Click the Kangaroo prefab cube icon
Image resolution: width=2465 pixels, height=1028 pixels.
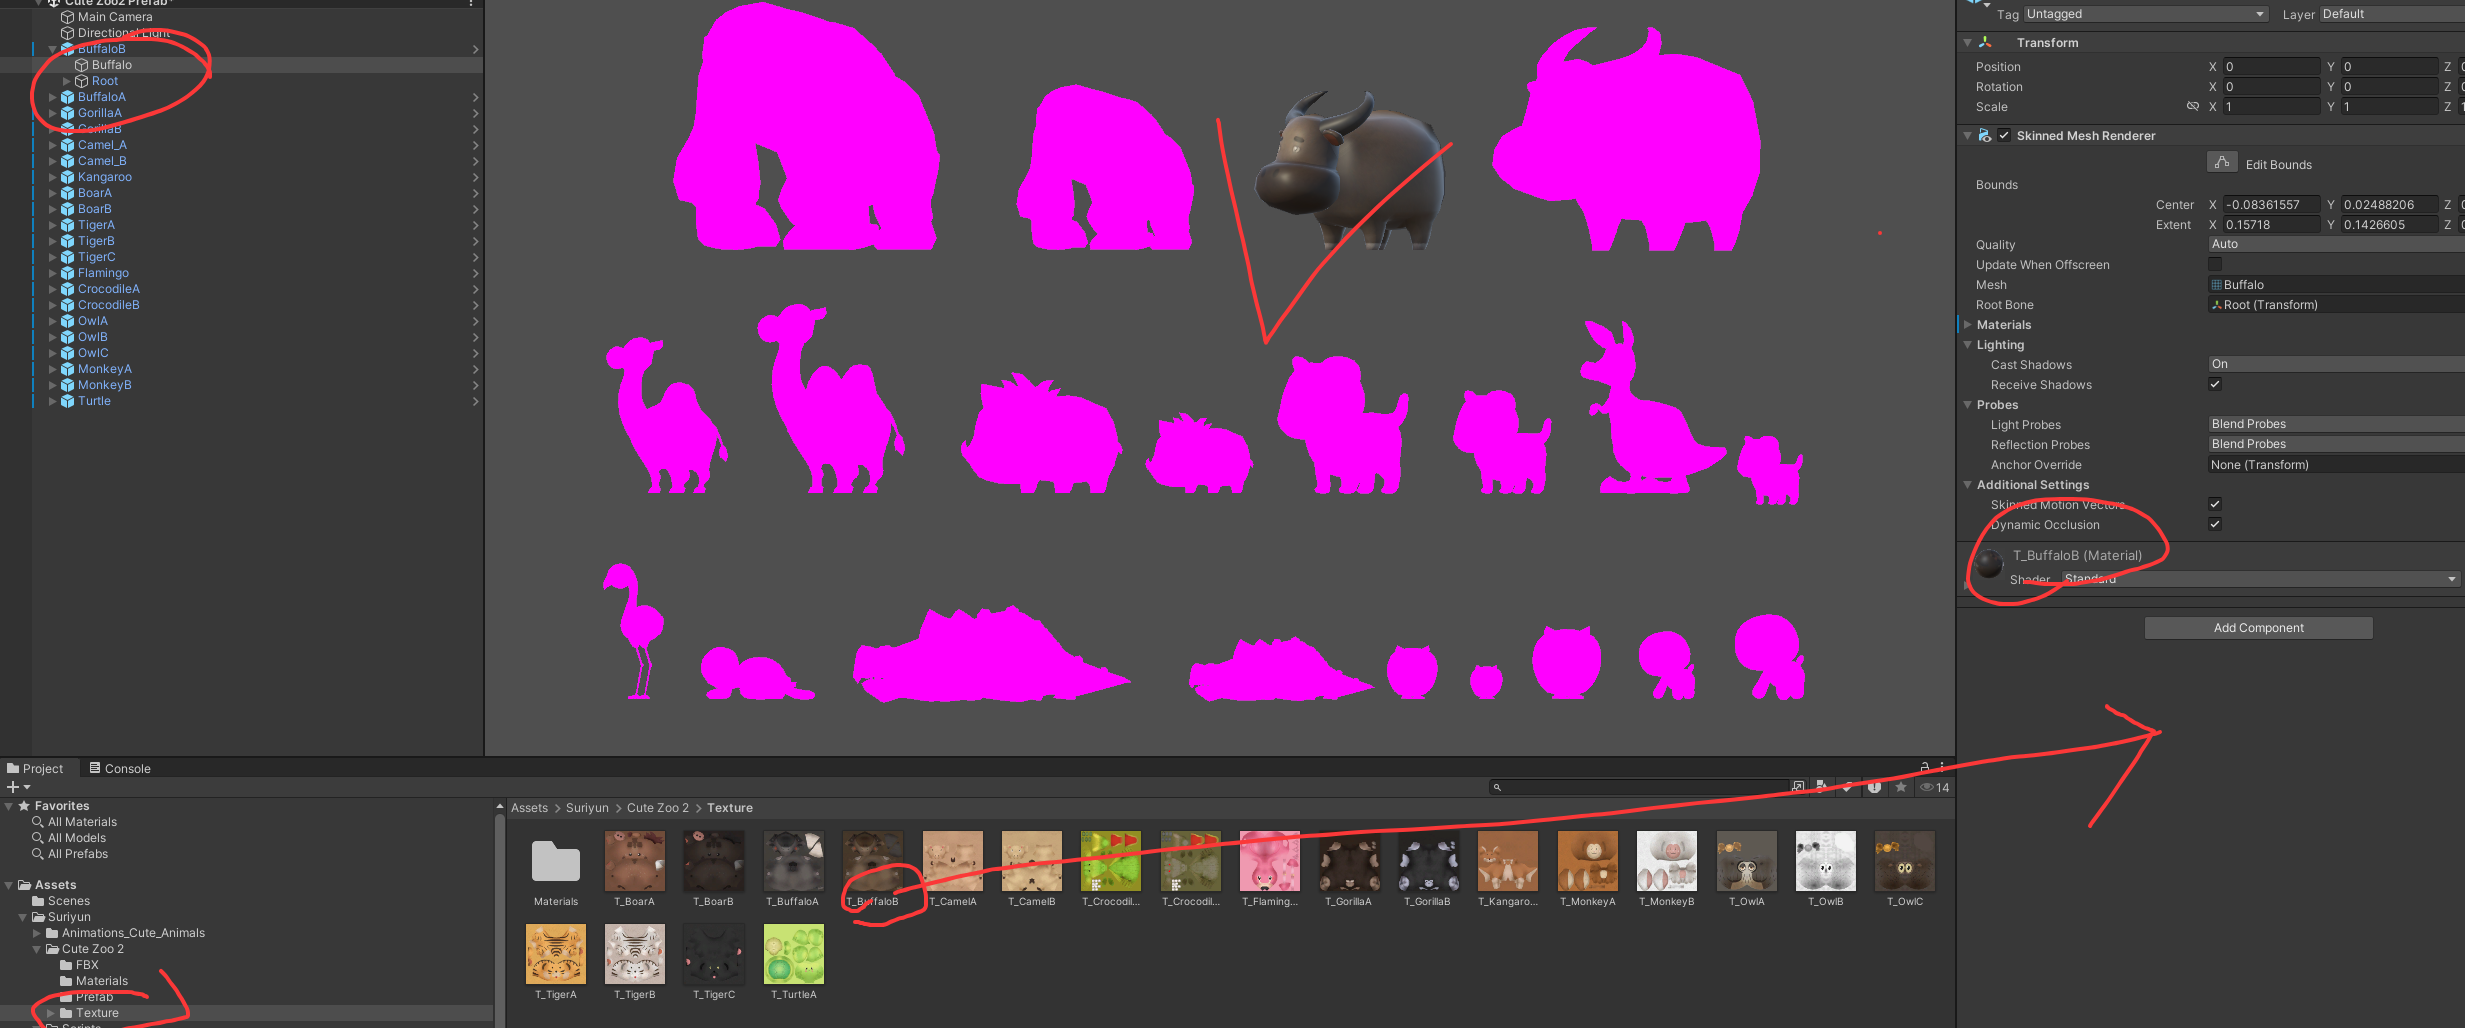point(67,177)
